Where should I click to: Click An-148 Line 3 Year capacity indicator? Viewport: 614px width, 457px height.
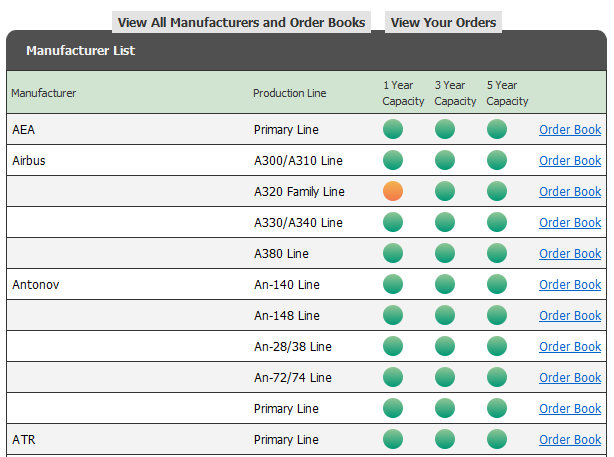click(x=445, y=315)
